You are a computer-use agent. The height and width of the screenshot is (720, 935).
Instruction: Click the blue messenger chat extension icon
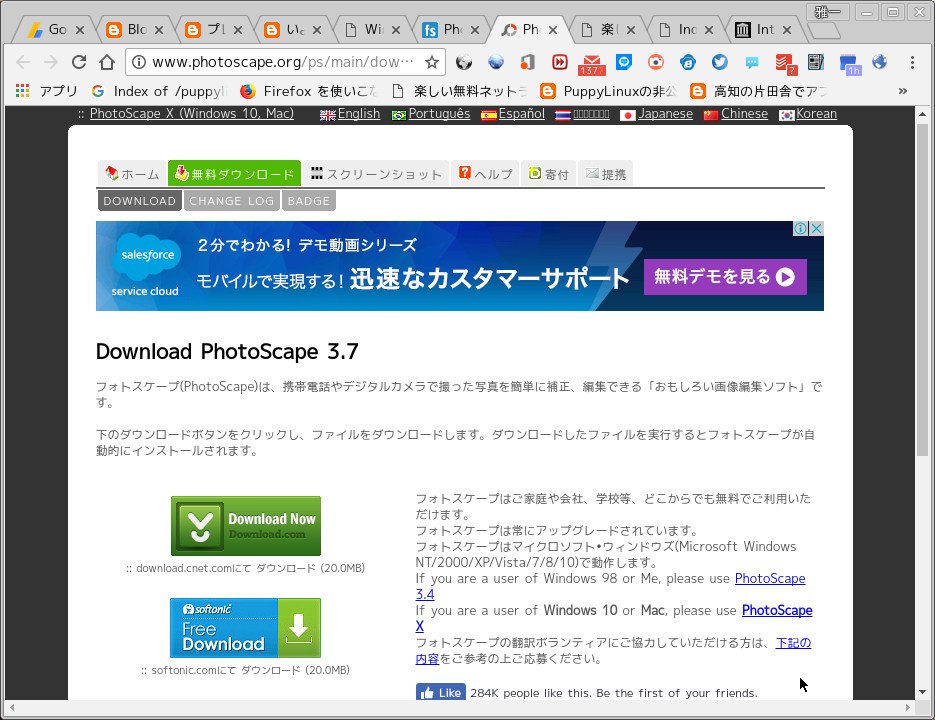pos(624,62)
